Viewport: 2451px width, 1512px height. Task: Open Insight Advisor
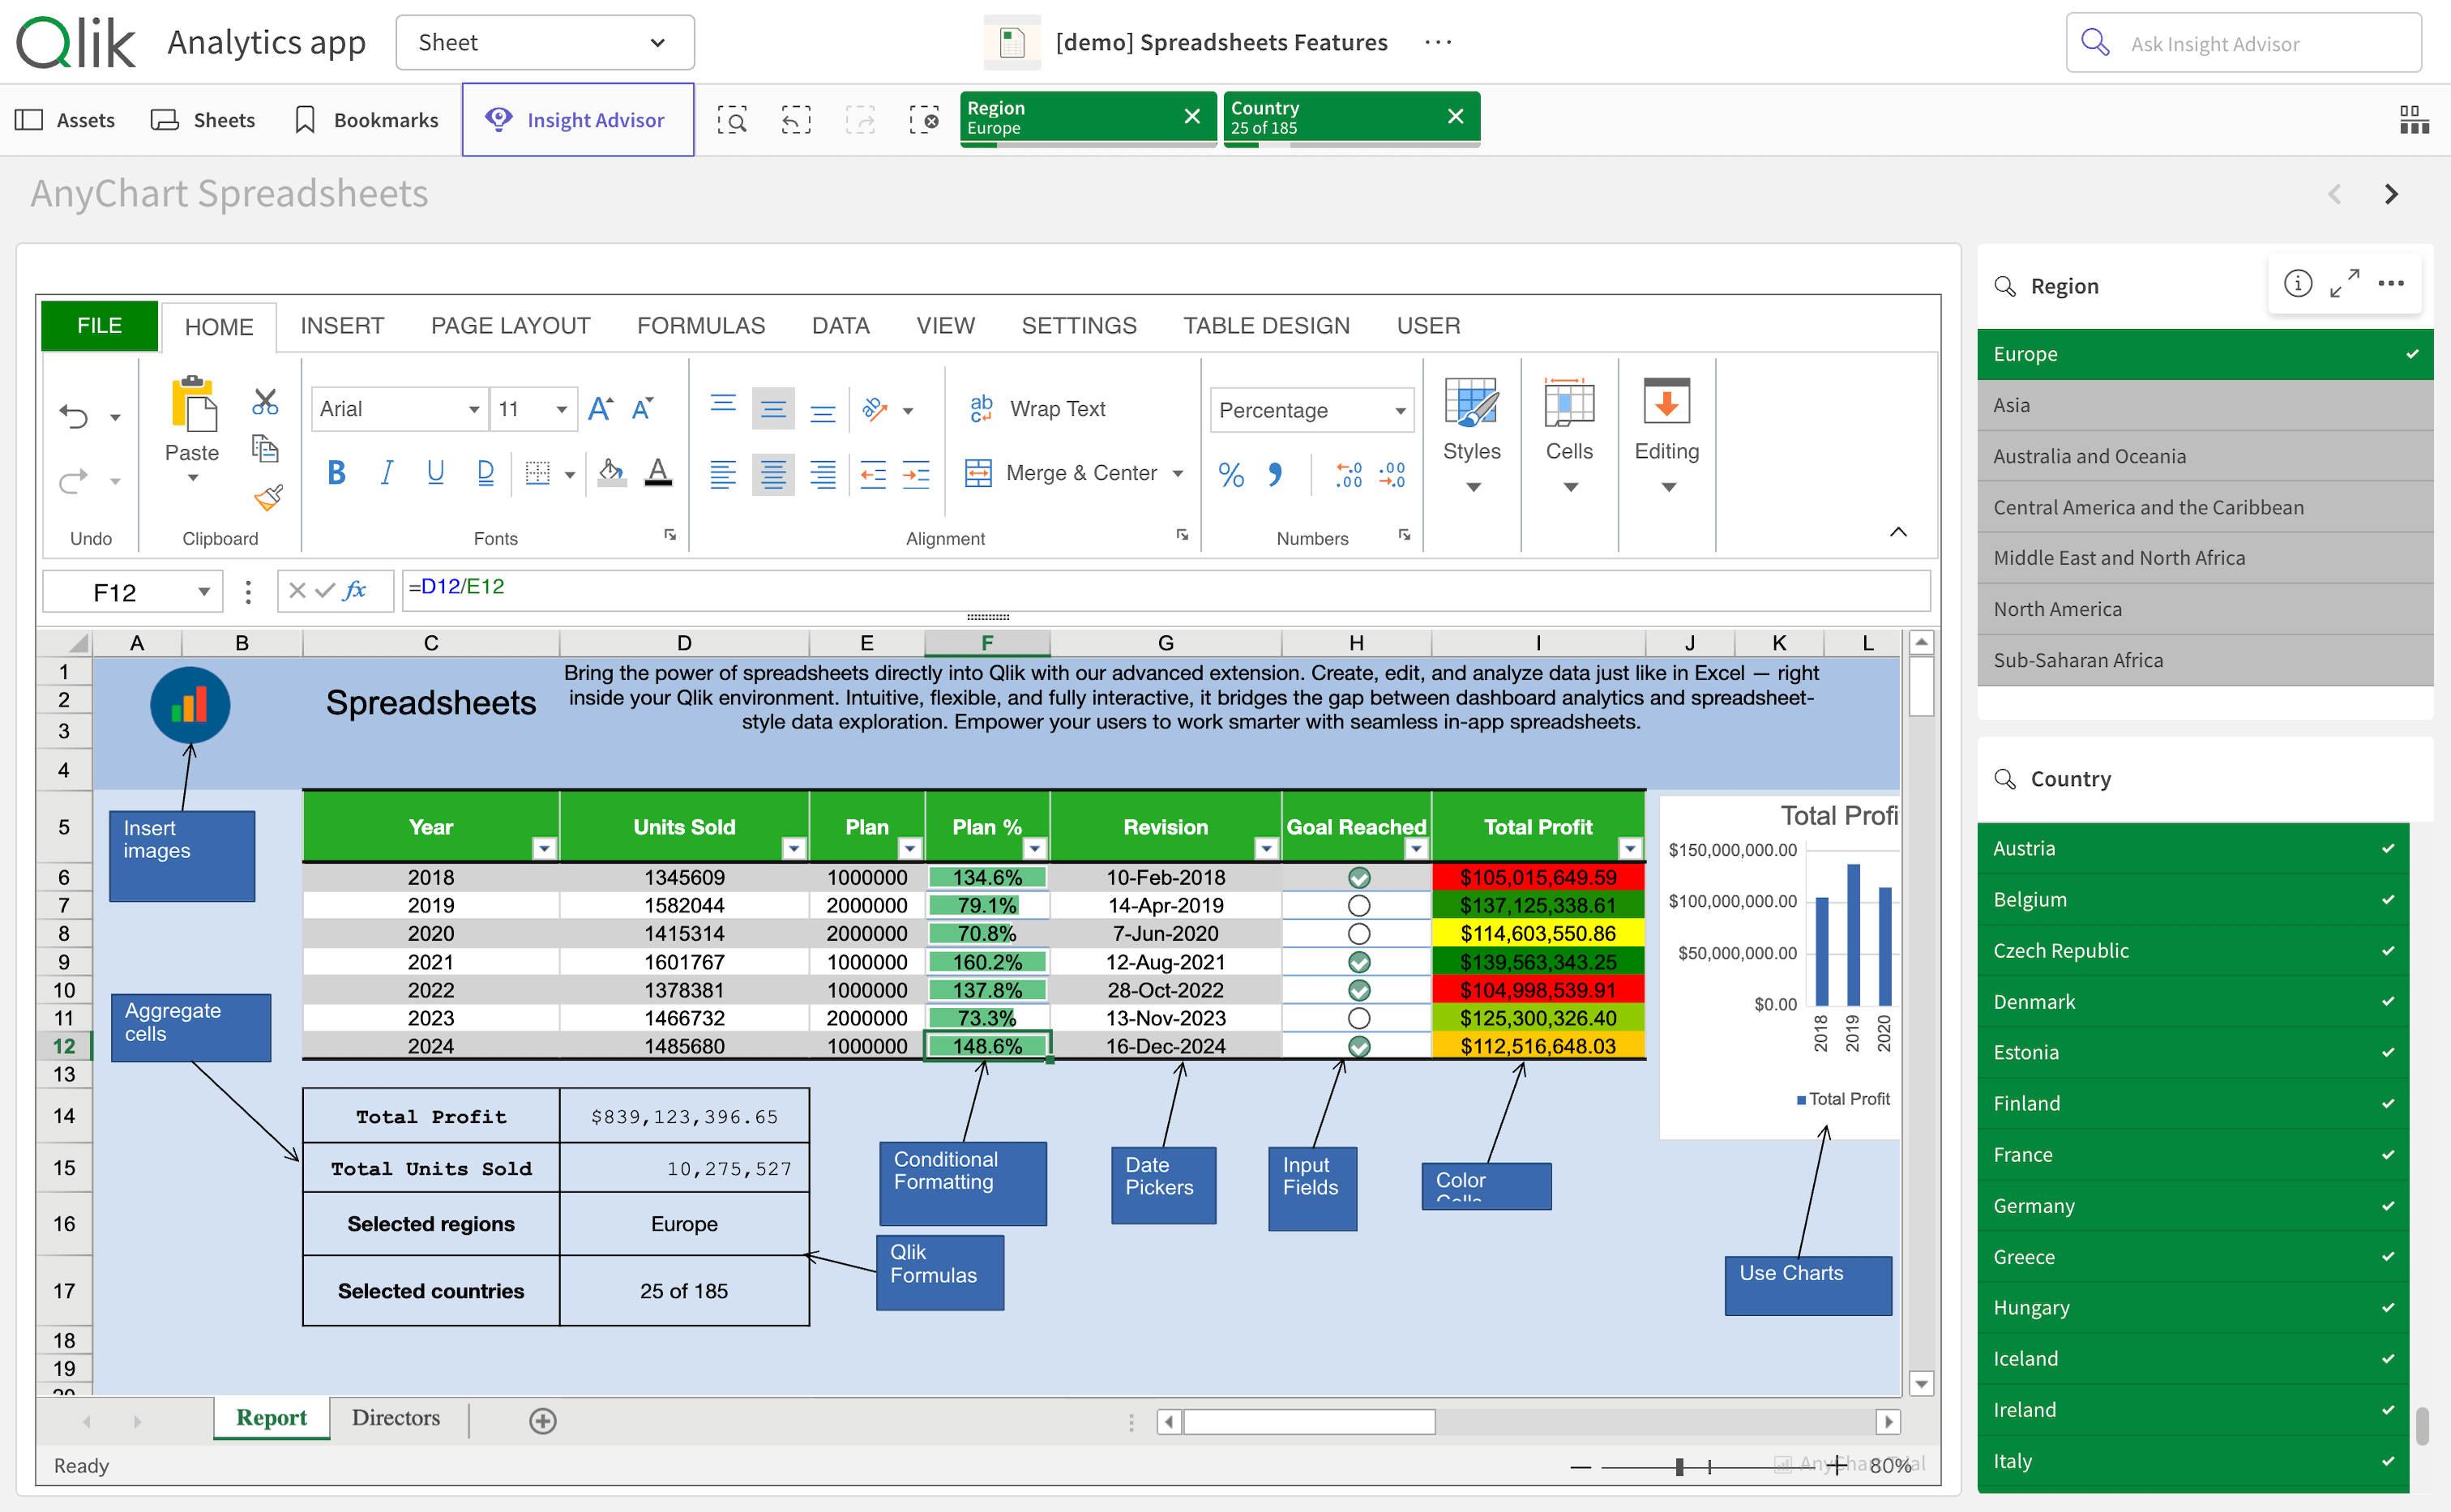tap(578, 119)
